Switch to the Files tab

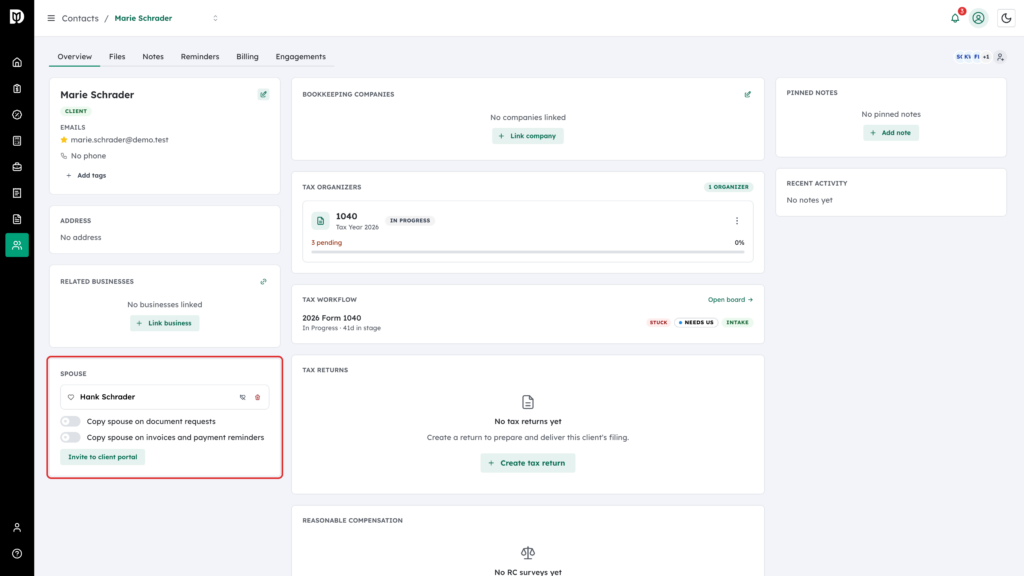click(117, 57)
